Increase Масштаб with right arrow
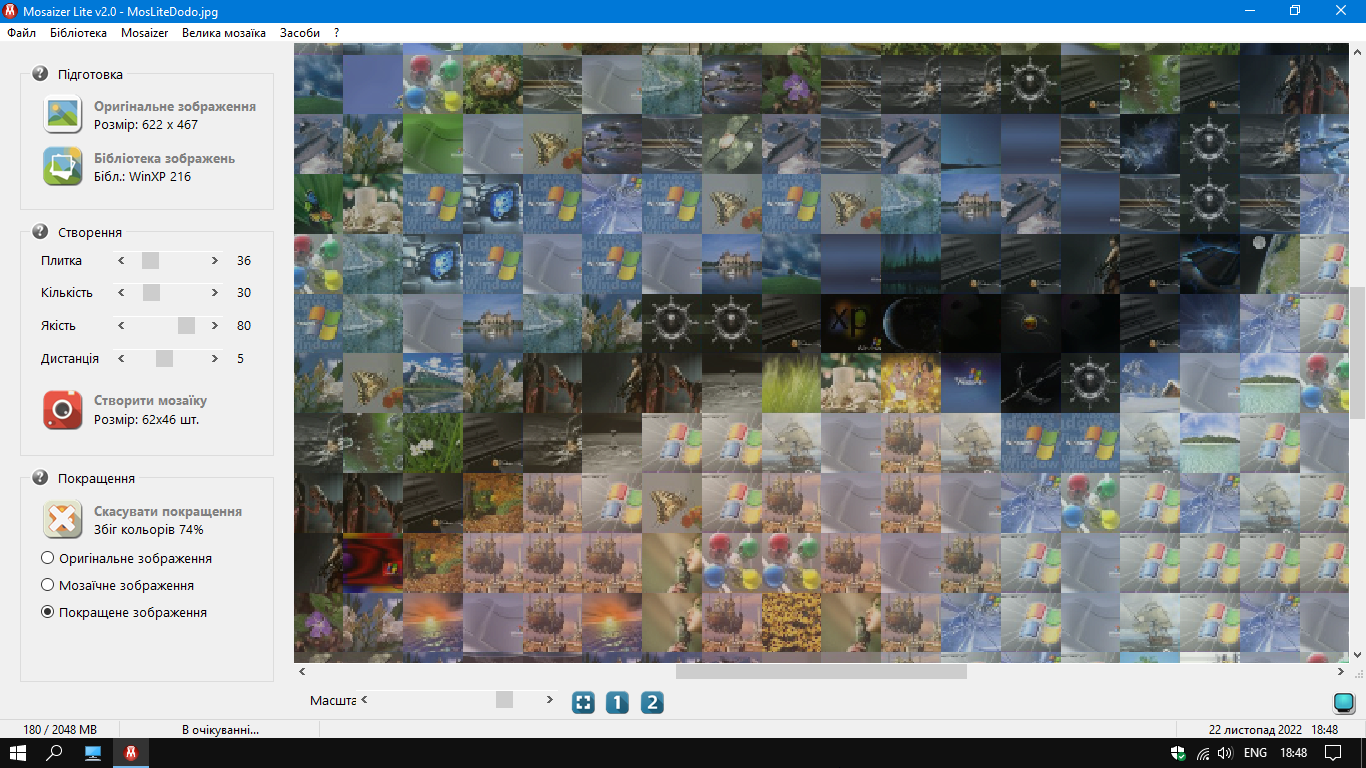This screenshot has width=1366, height=768. click(x=549, y=700)
